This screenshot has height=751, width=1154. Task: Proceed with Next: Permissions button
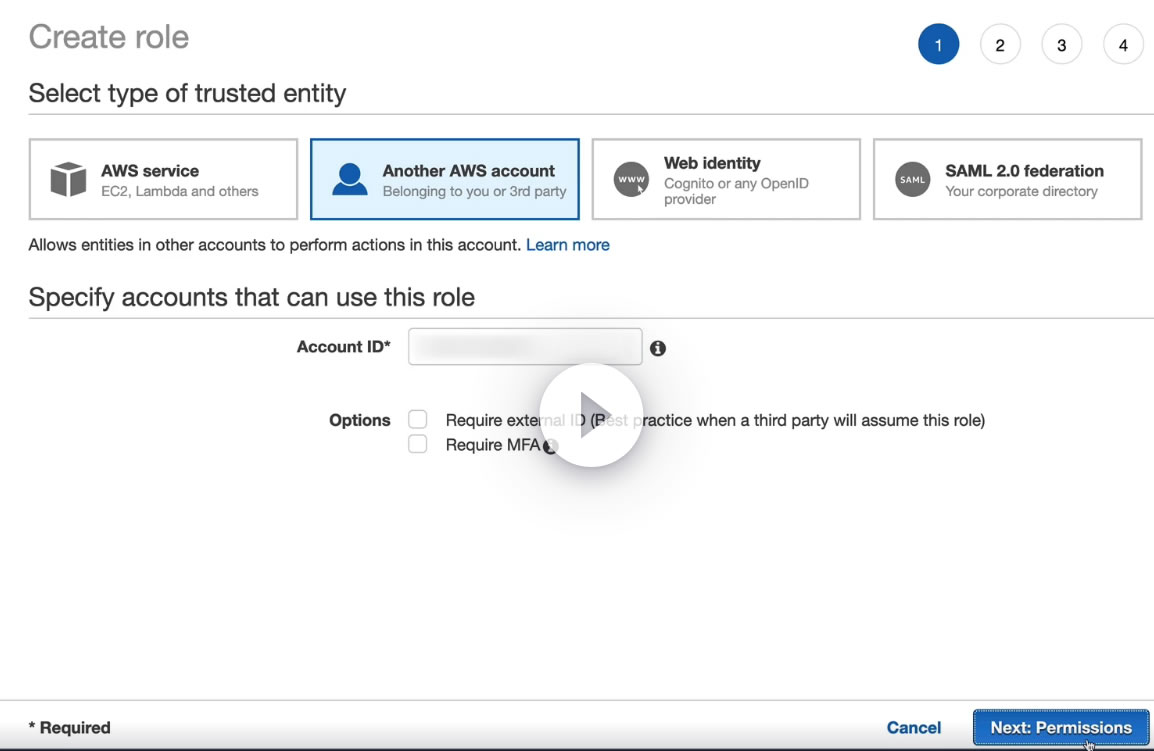[1061, 728]
